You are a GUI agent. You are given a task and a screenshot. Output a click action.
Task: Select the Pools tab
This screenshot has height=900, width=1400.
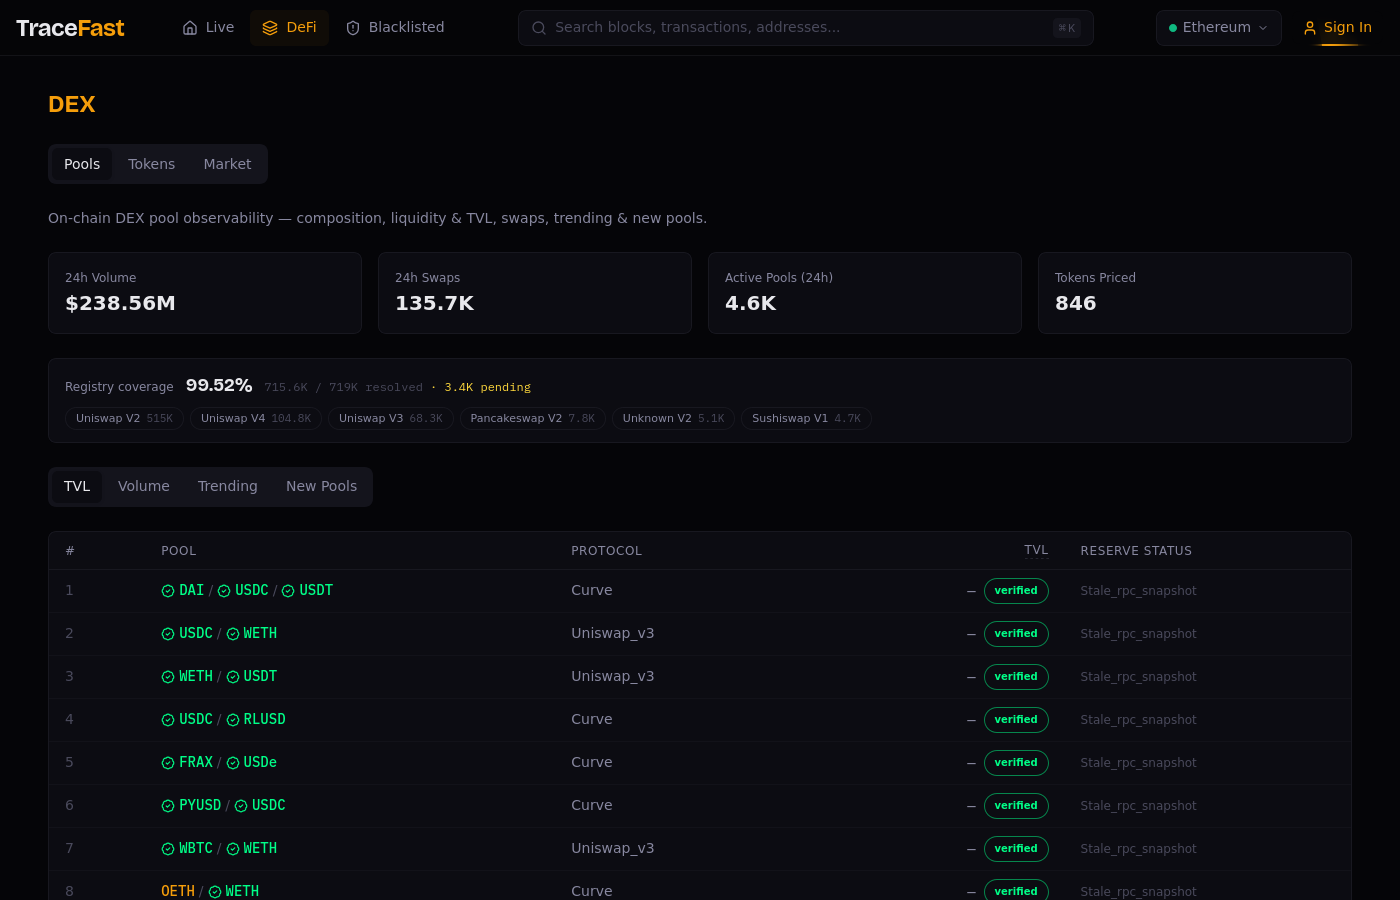coord(82,164)
